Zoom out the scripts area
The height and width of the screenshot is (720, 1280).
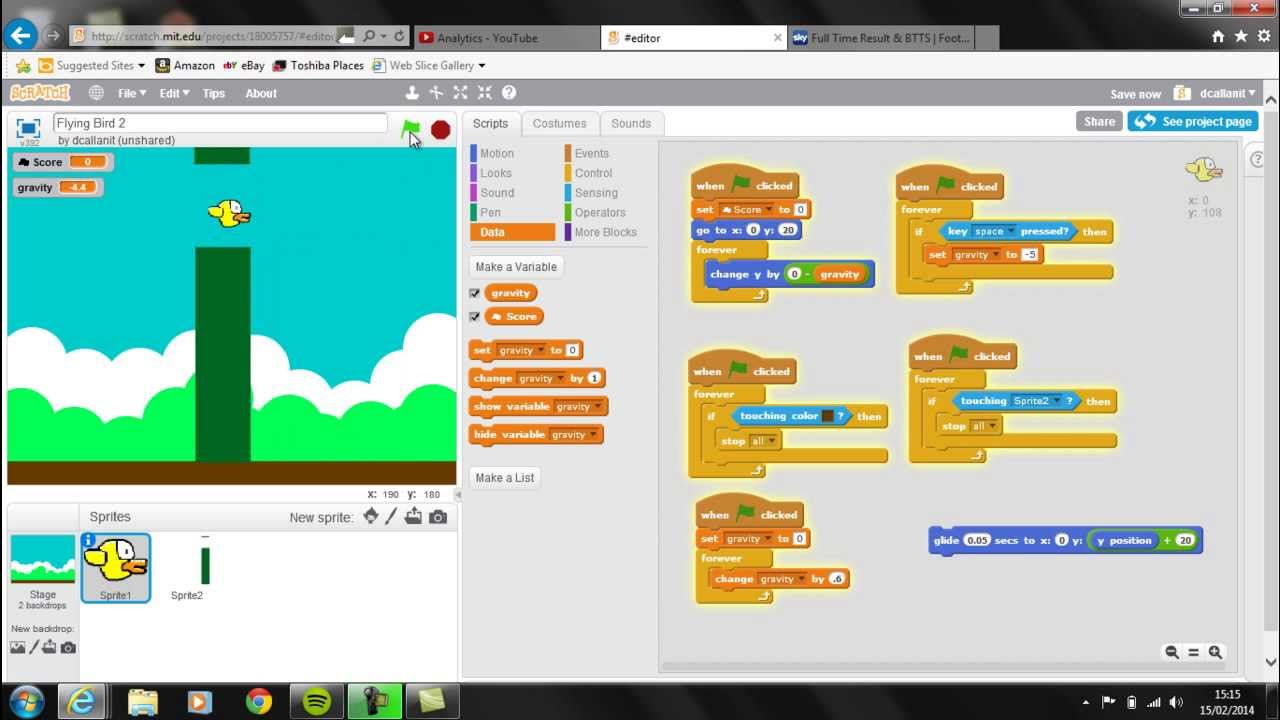(x=1172, y=652)
